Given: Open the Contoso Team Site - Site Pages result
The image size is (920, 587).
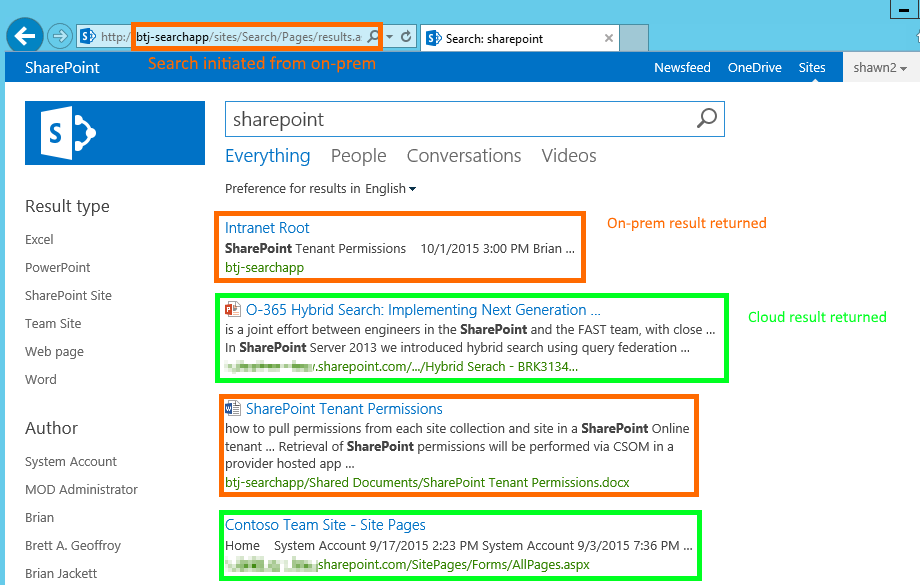Looking at the screenshot, I should (325, 525).
